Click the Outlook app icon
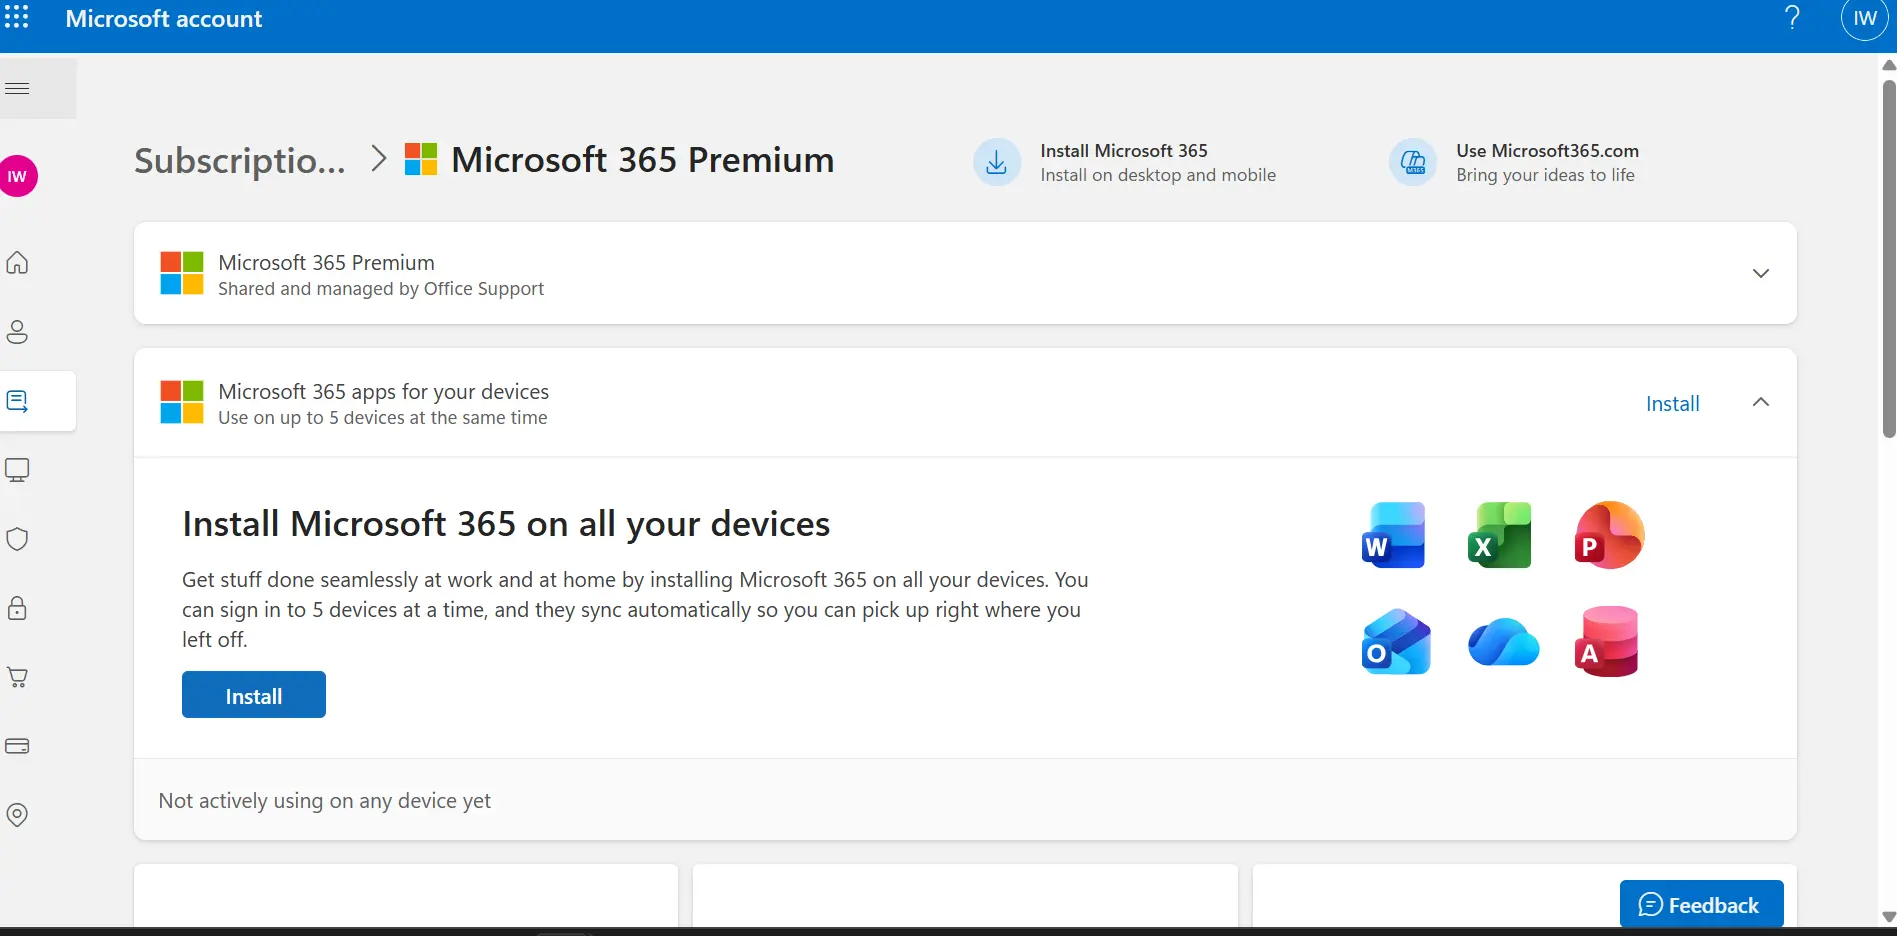Viewport: 1897px width, 936px height. point(1396,642)
